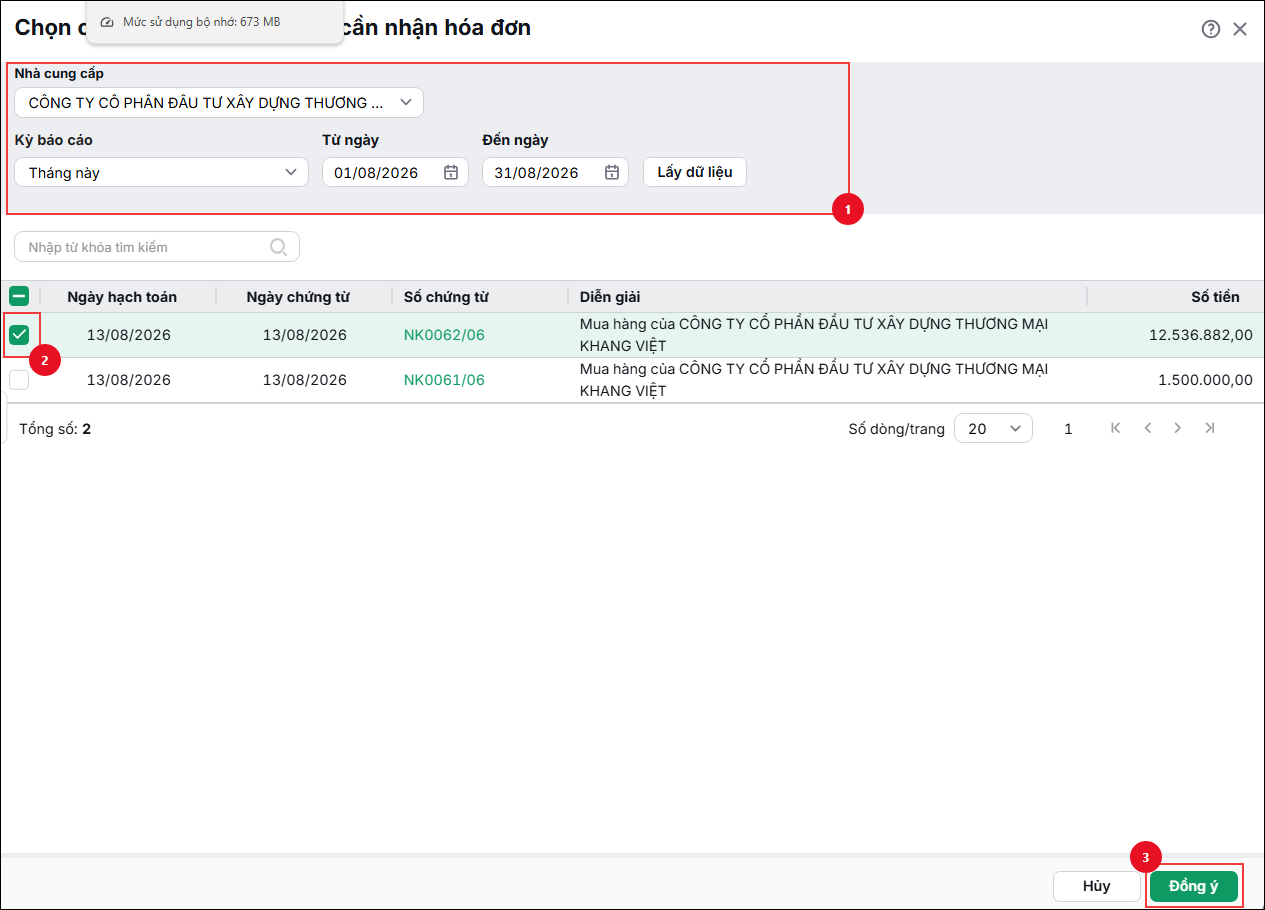
Task: Click the memory usage tooltip text 673 MB
Action: pos(201,21)
